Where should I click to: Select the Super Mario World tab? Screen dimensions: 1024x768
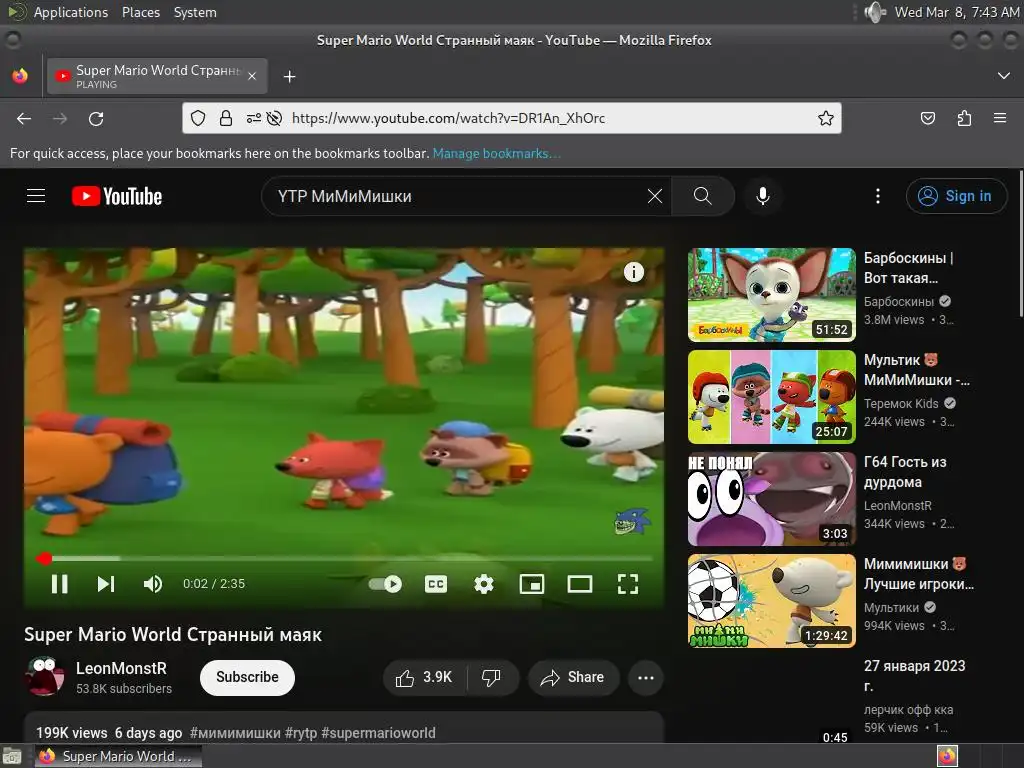point(157,76)
